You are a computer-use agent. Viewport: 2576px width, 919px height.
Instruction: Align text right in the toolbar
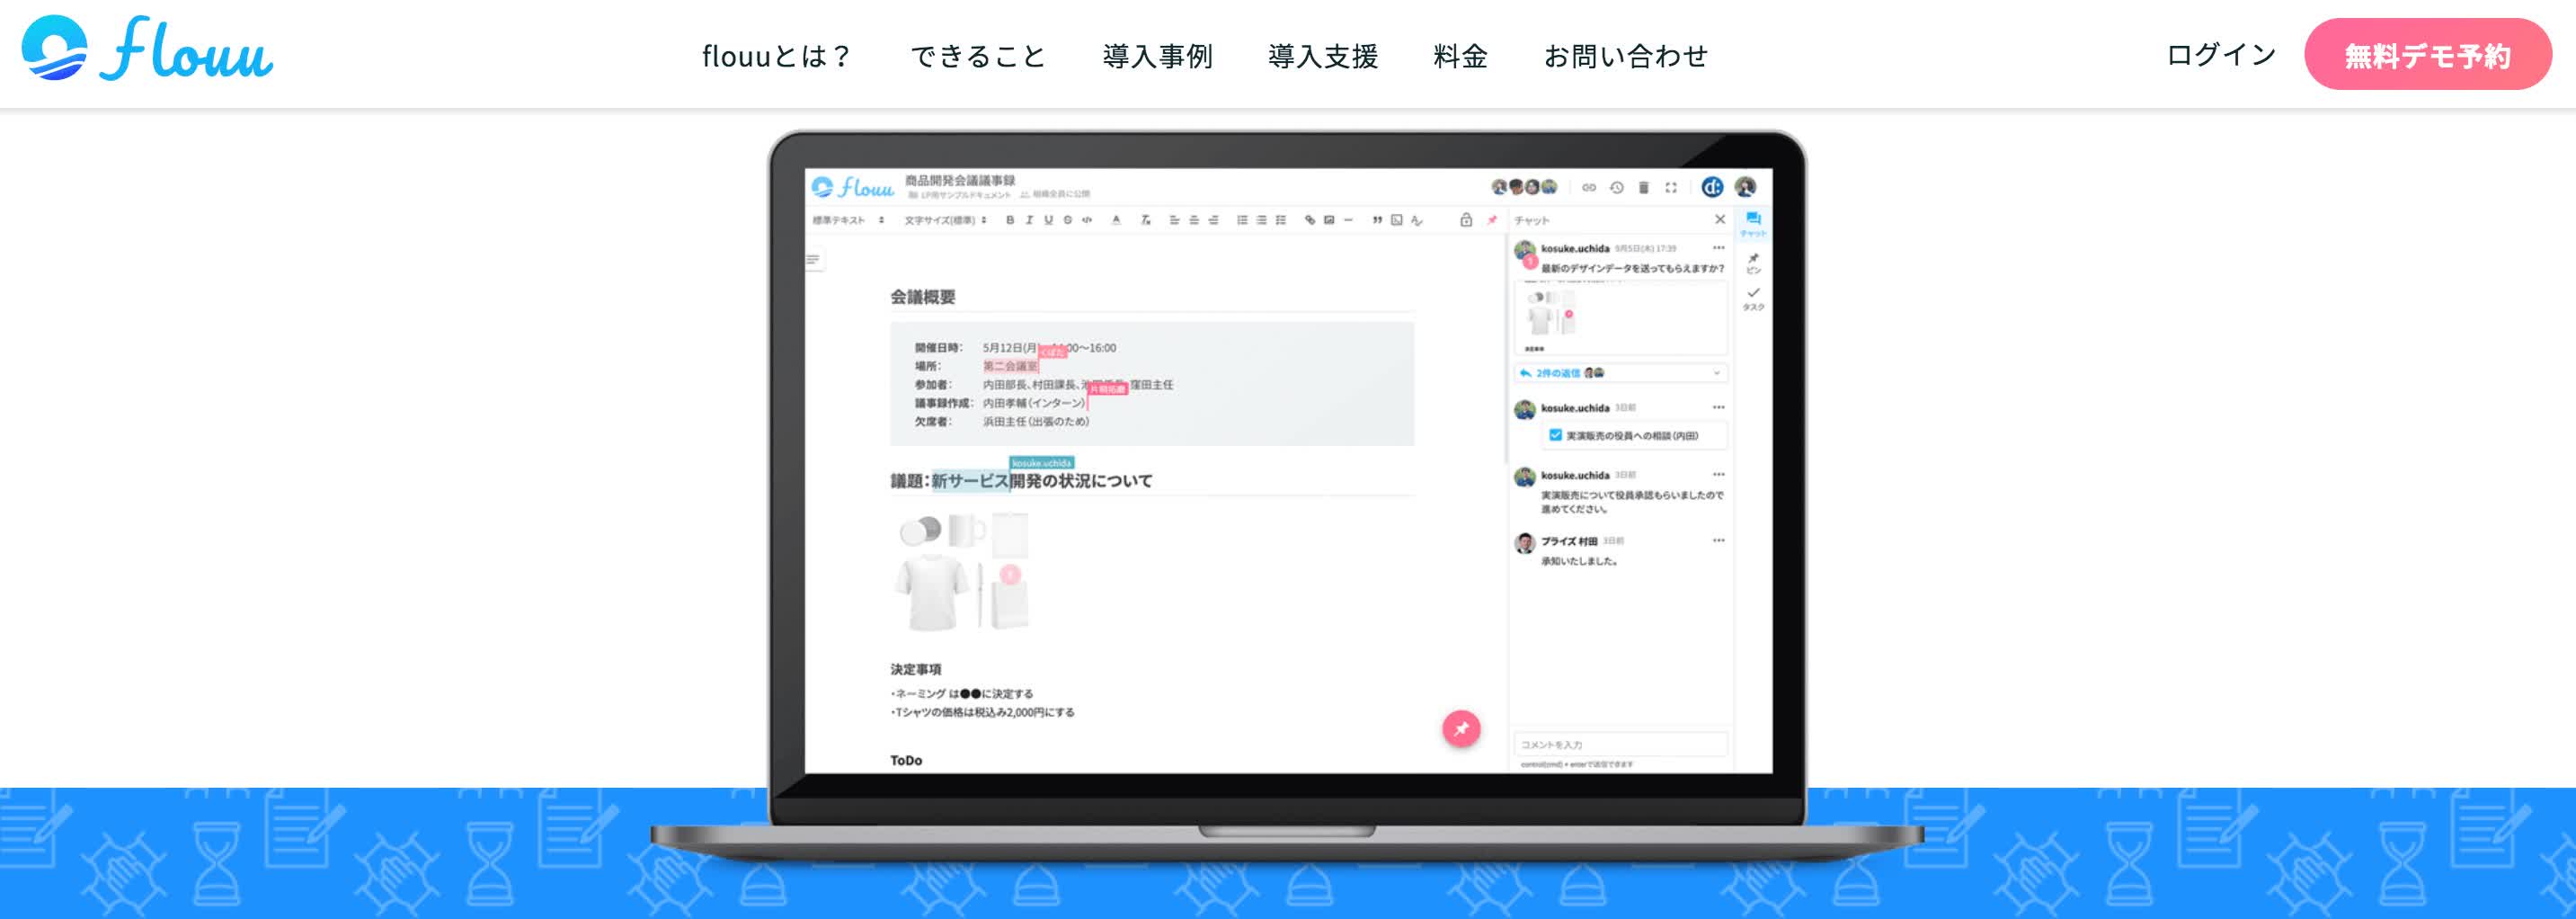[1213, 220]
